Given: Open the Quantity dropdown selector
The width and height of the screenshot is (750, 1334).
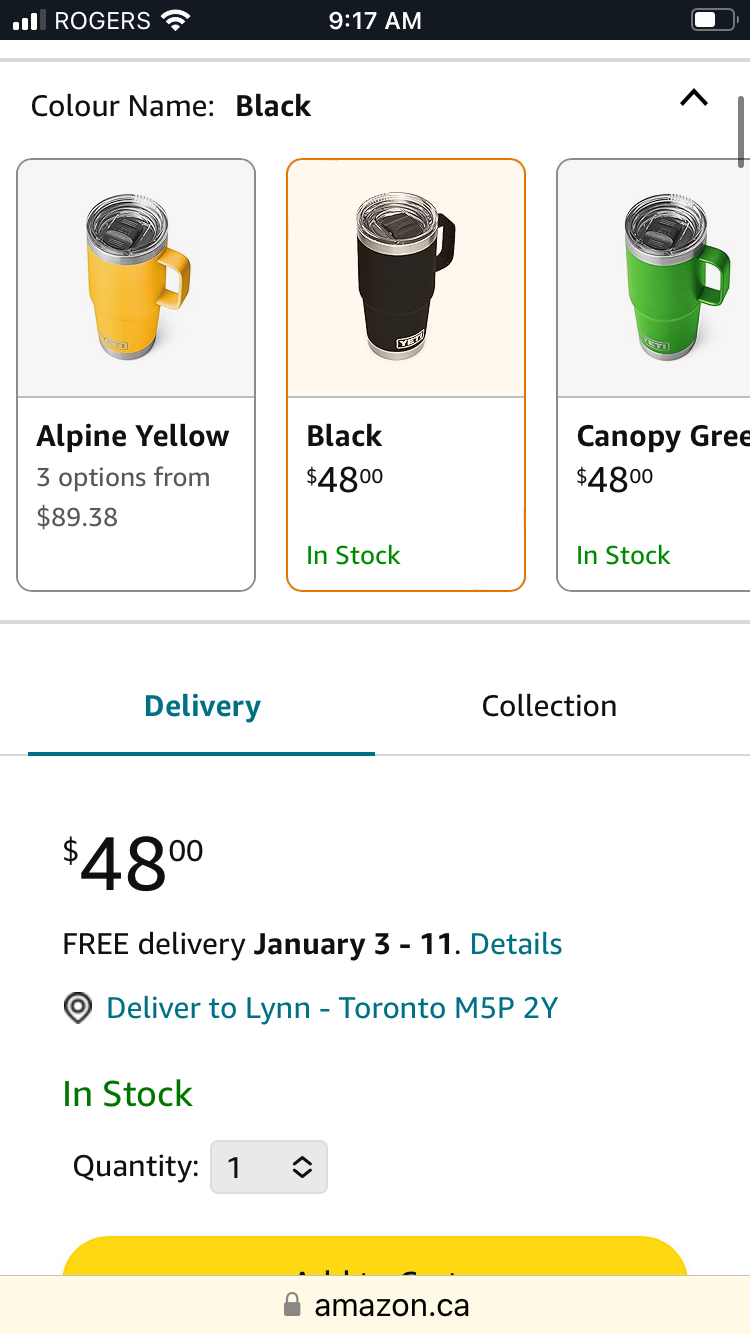Looking at the screenshot, I should (x=268, y=1167).
